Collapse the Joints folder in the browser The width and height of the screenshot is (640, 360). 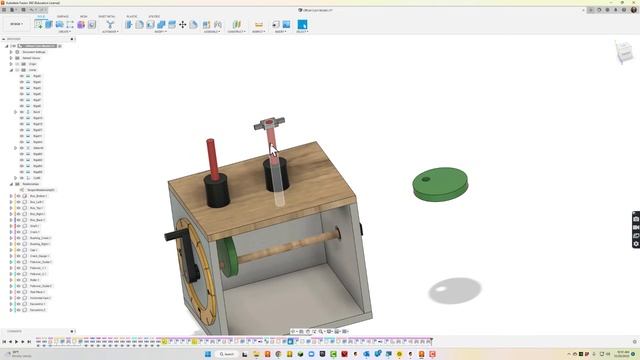coord(11,70)
